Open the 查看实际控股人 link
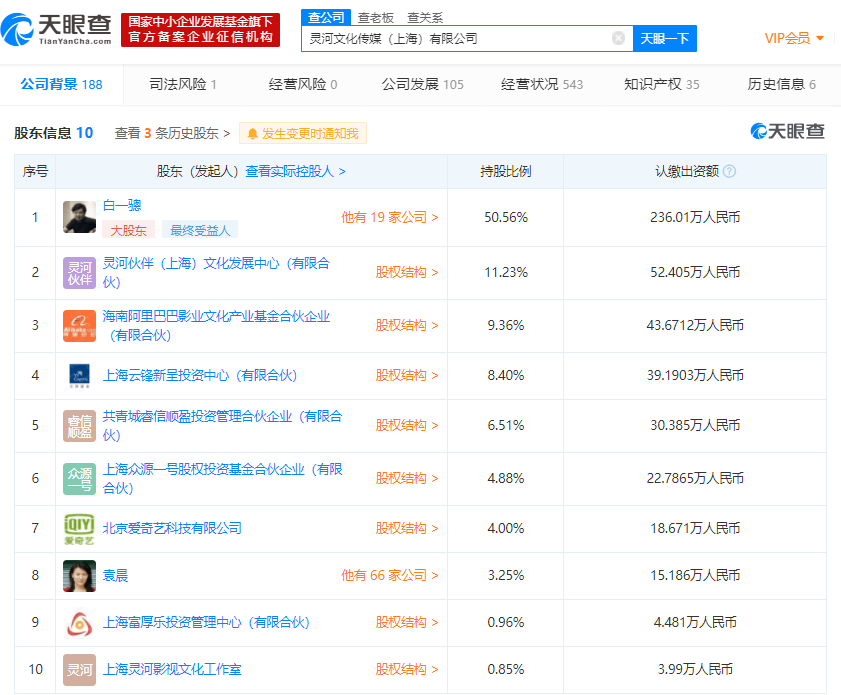This screenshot has width=841, height=695. pyautogui.click(x=296, y=172)
